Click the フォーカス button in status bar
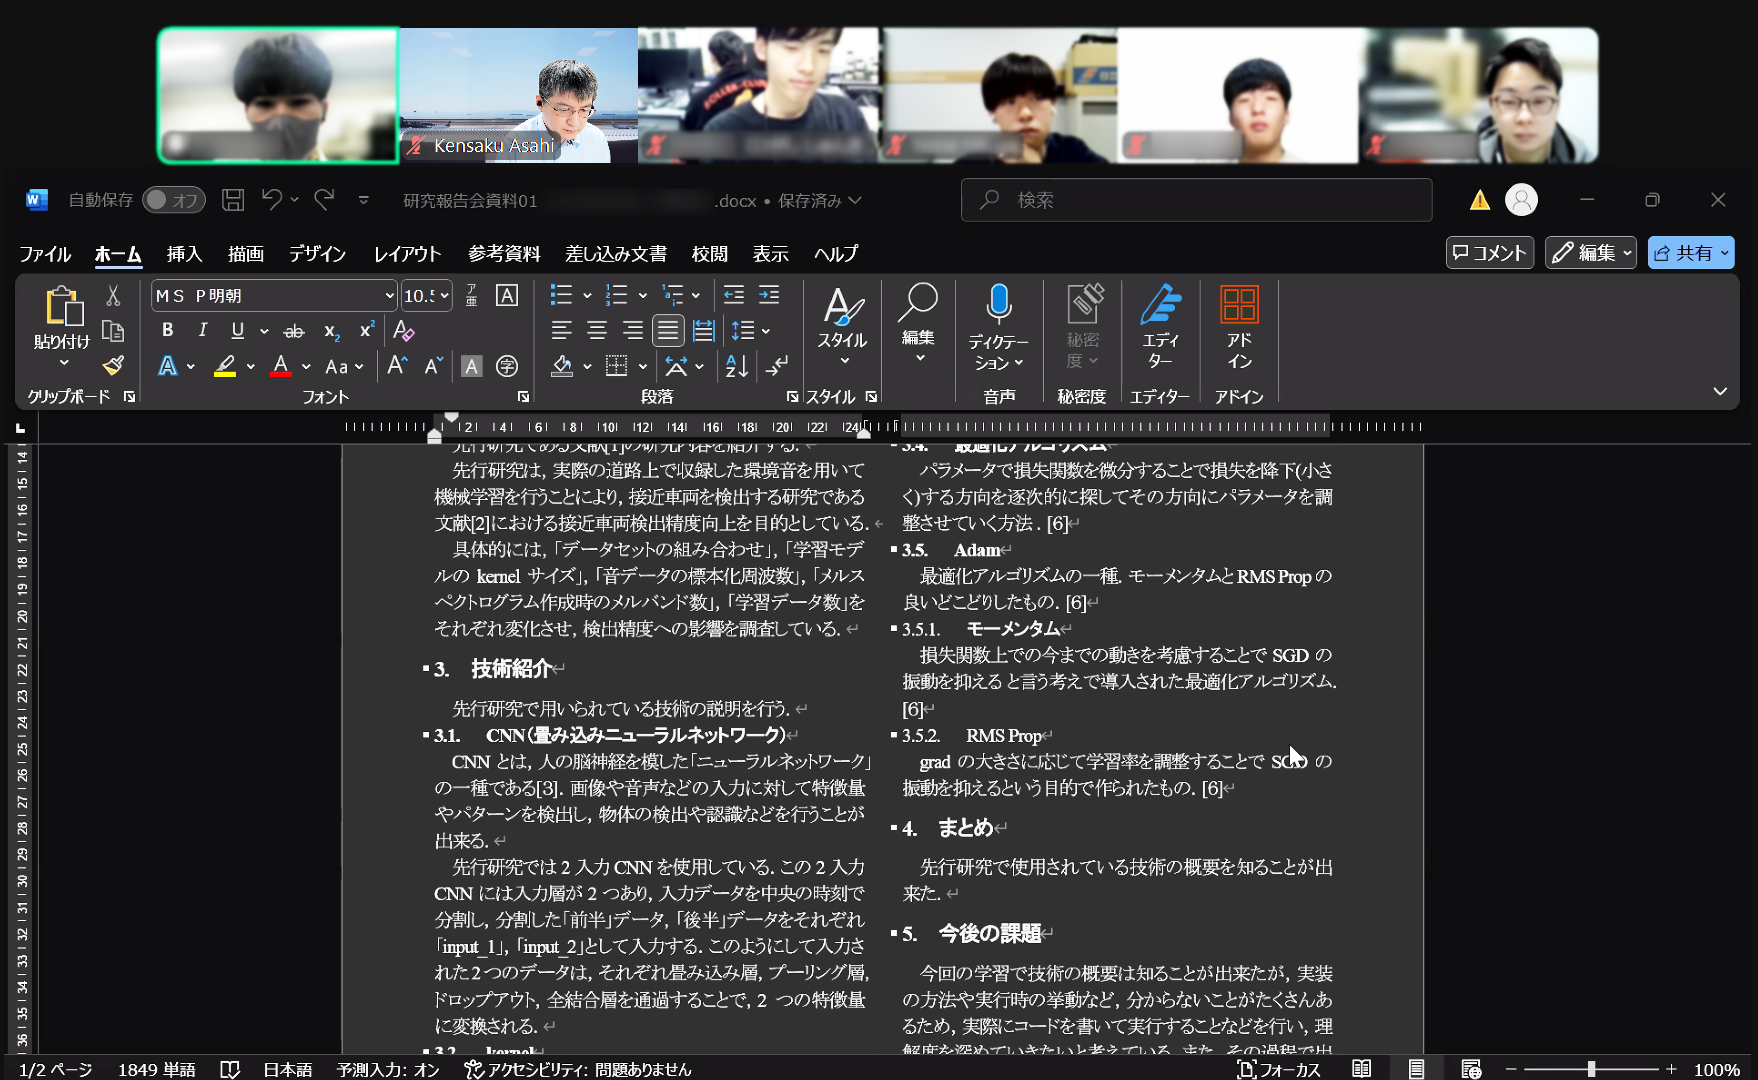The width and height of the screenshot is (1758, 1080). (1279, 1069)
